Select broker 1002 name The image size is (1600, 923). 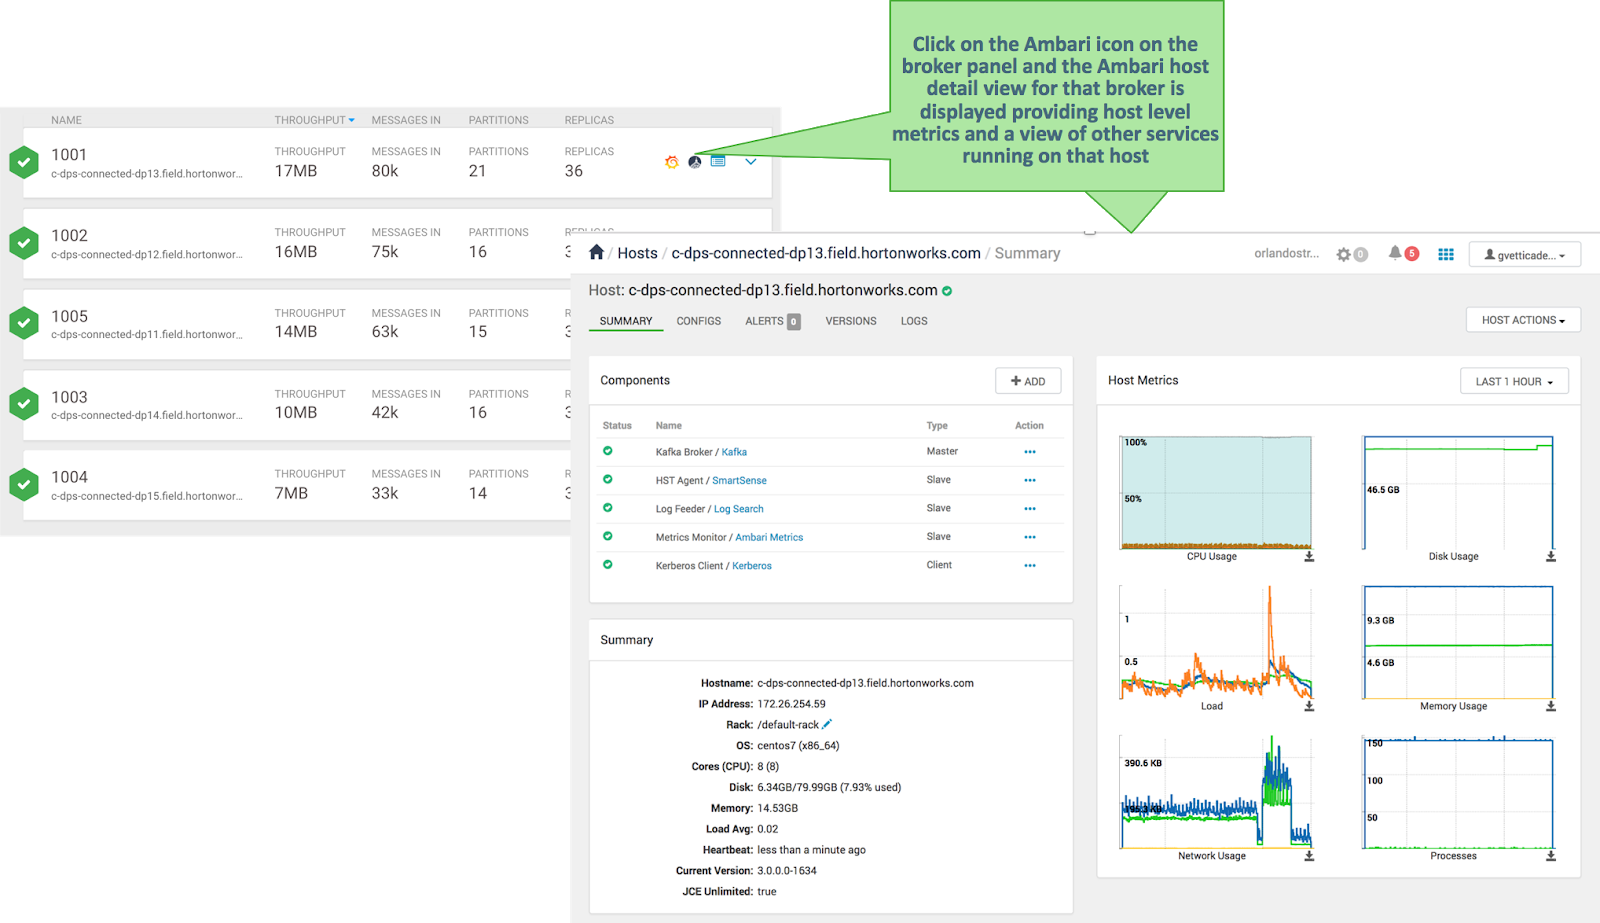70,235
